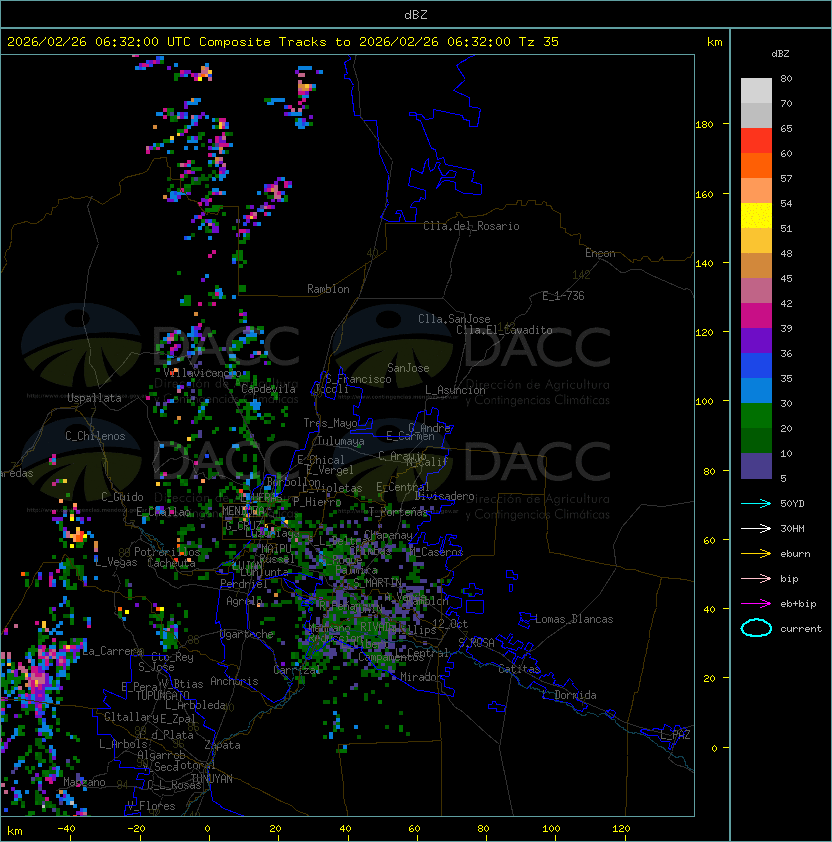832x842 pixels.
Task: Click the 'Cacheuta' map label
Action: pos(171,563)
